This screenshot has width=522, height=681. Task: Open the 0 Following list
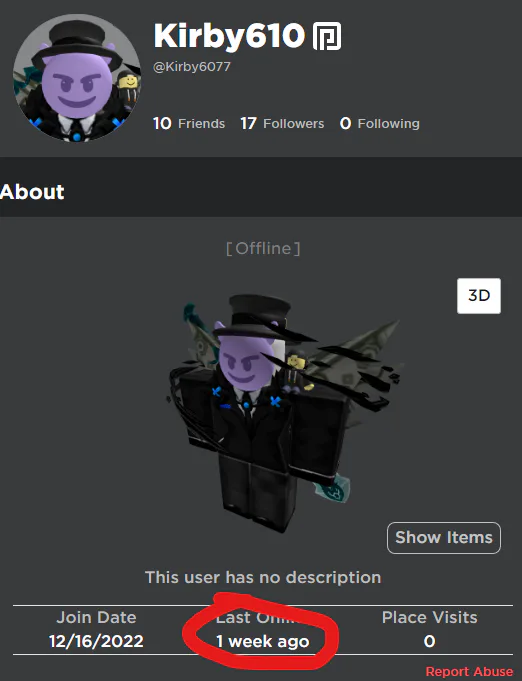point(380,123)
